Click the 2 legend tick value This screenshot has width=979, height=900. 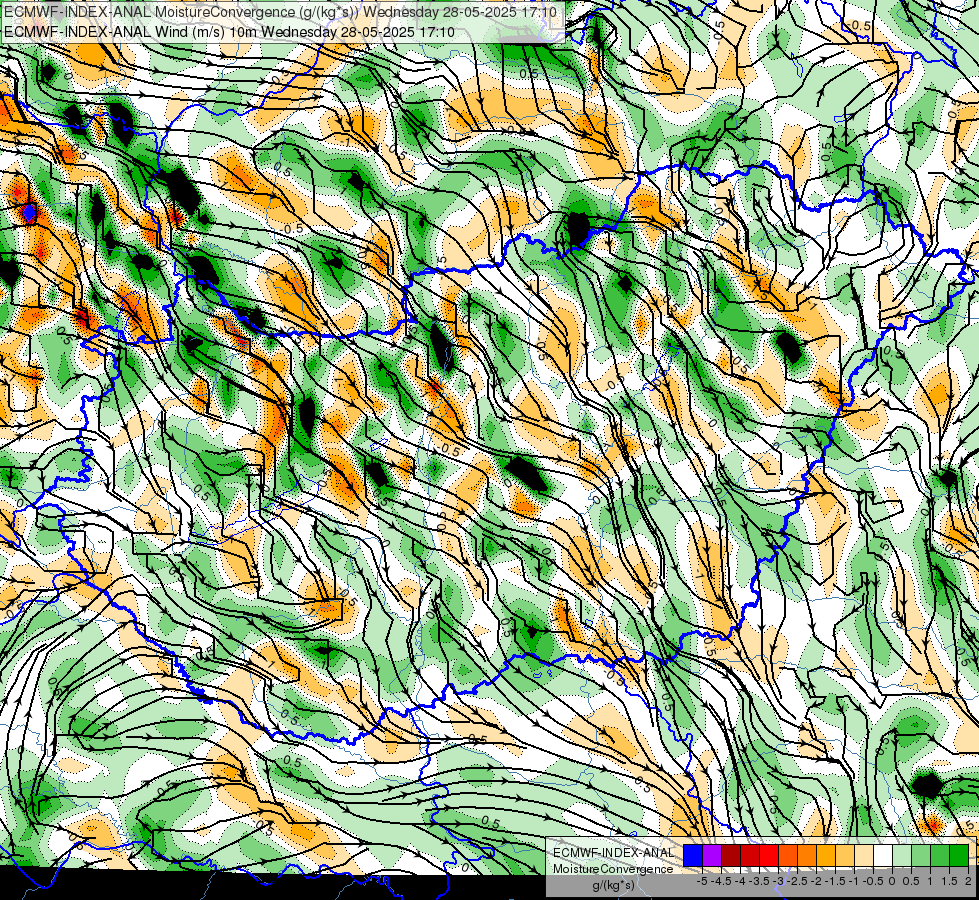click(x=968, y=881)
